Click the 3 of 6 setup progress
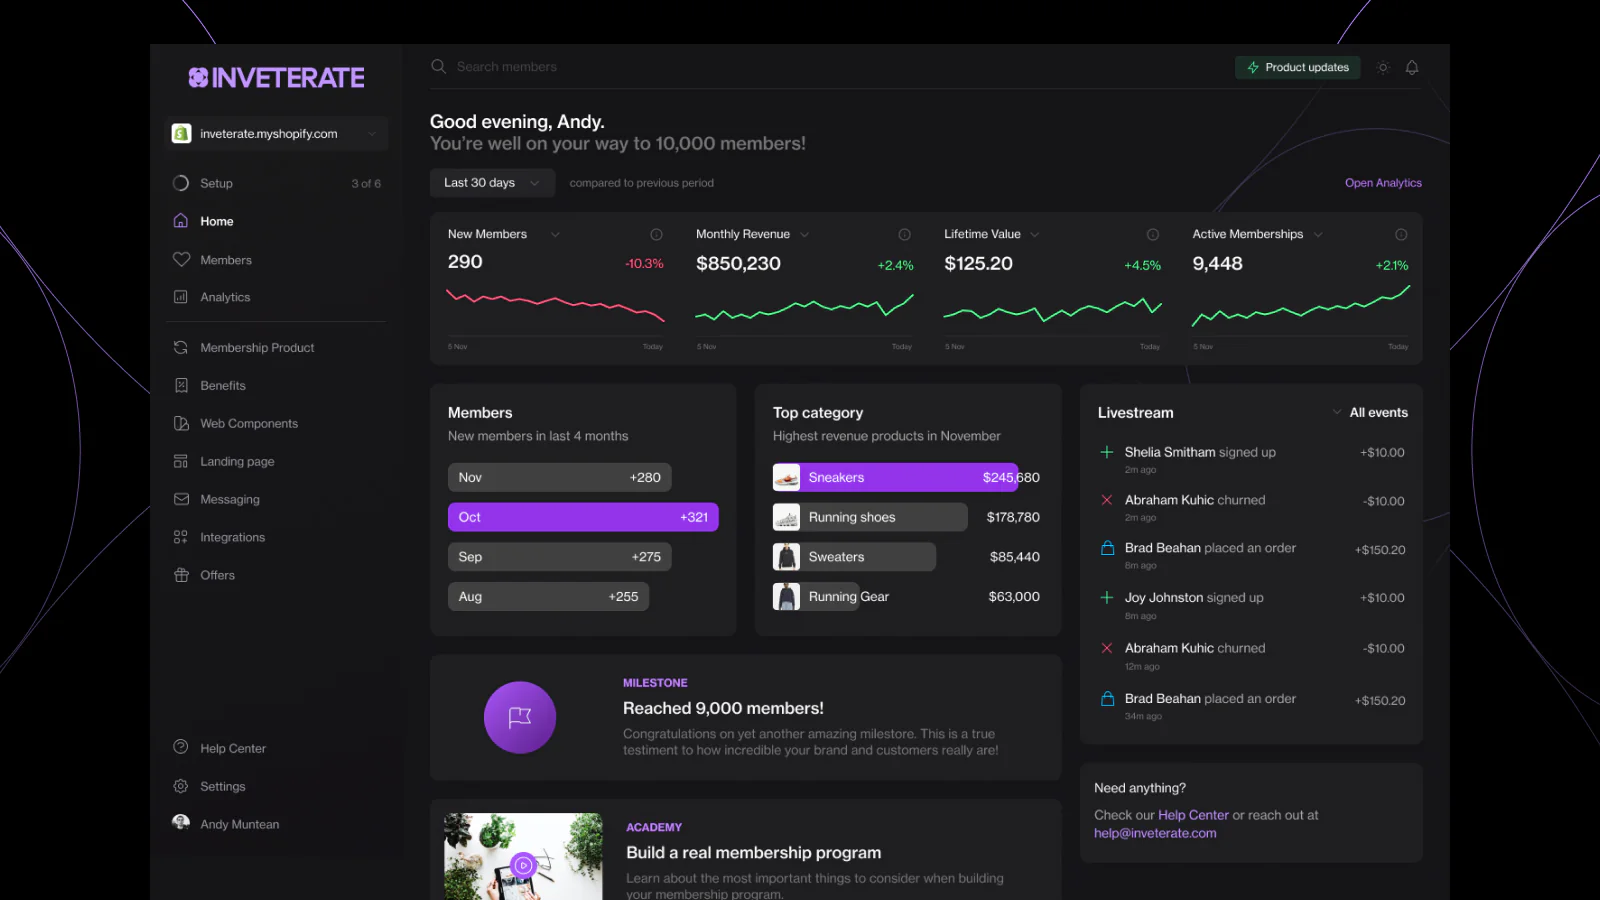 click(366, 184)
